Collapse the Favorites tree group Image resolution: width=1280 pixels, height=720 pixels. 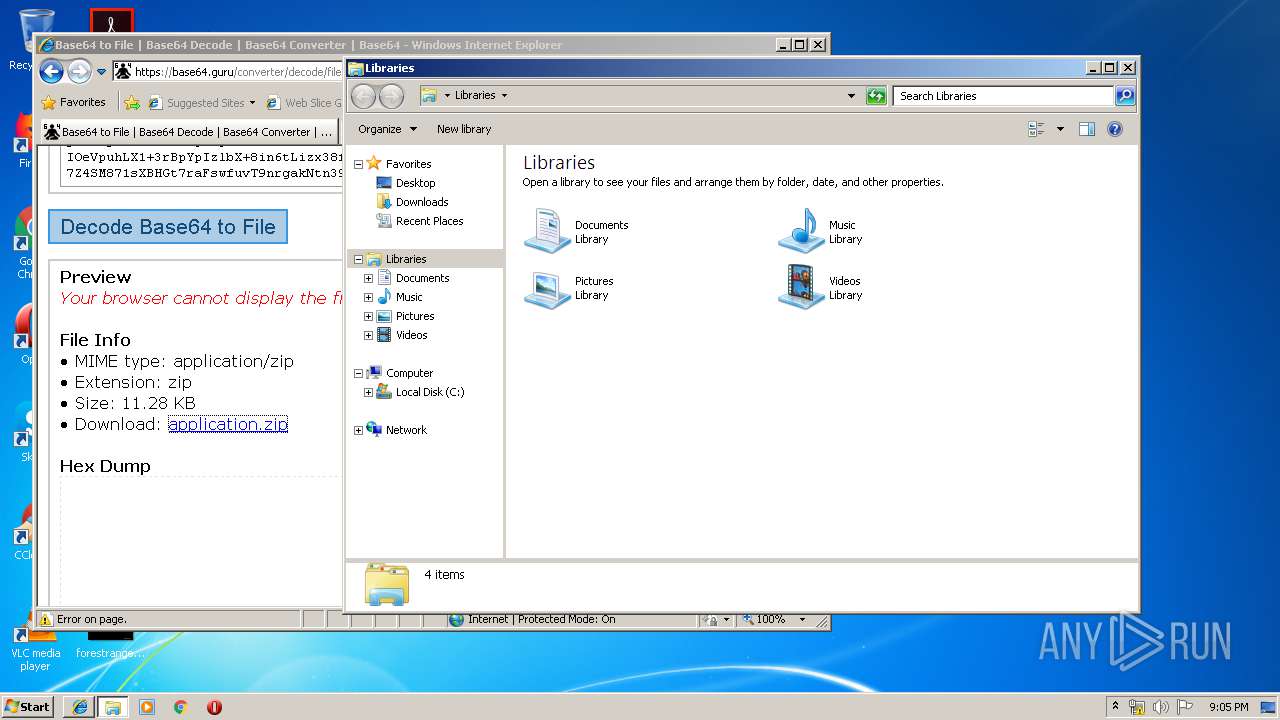(x=358, y=164)
